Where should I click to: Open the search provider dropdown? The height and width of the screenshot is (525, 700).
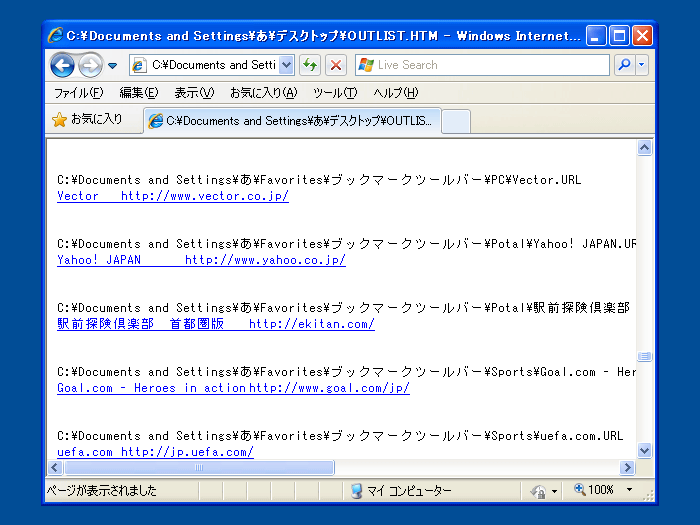(x=642, y=65)
